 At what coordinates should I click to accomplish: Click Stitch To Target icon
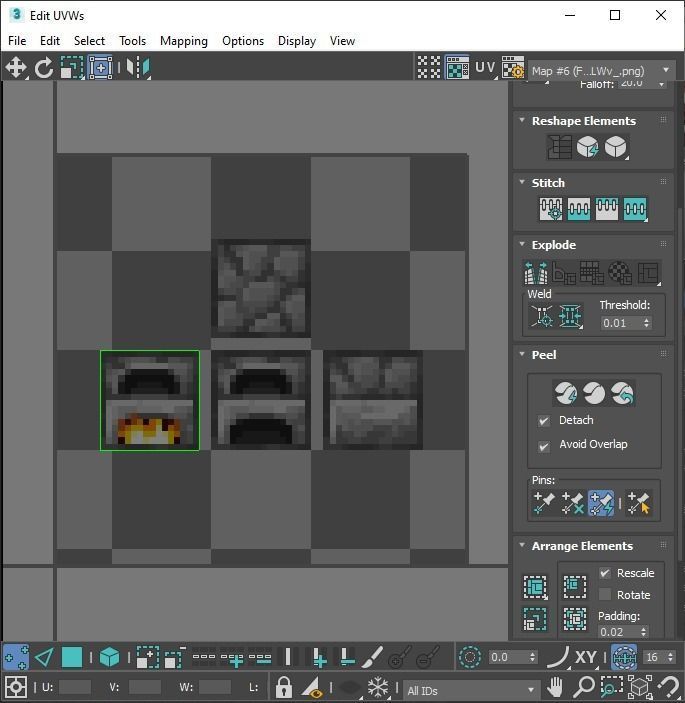(551, 209)
